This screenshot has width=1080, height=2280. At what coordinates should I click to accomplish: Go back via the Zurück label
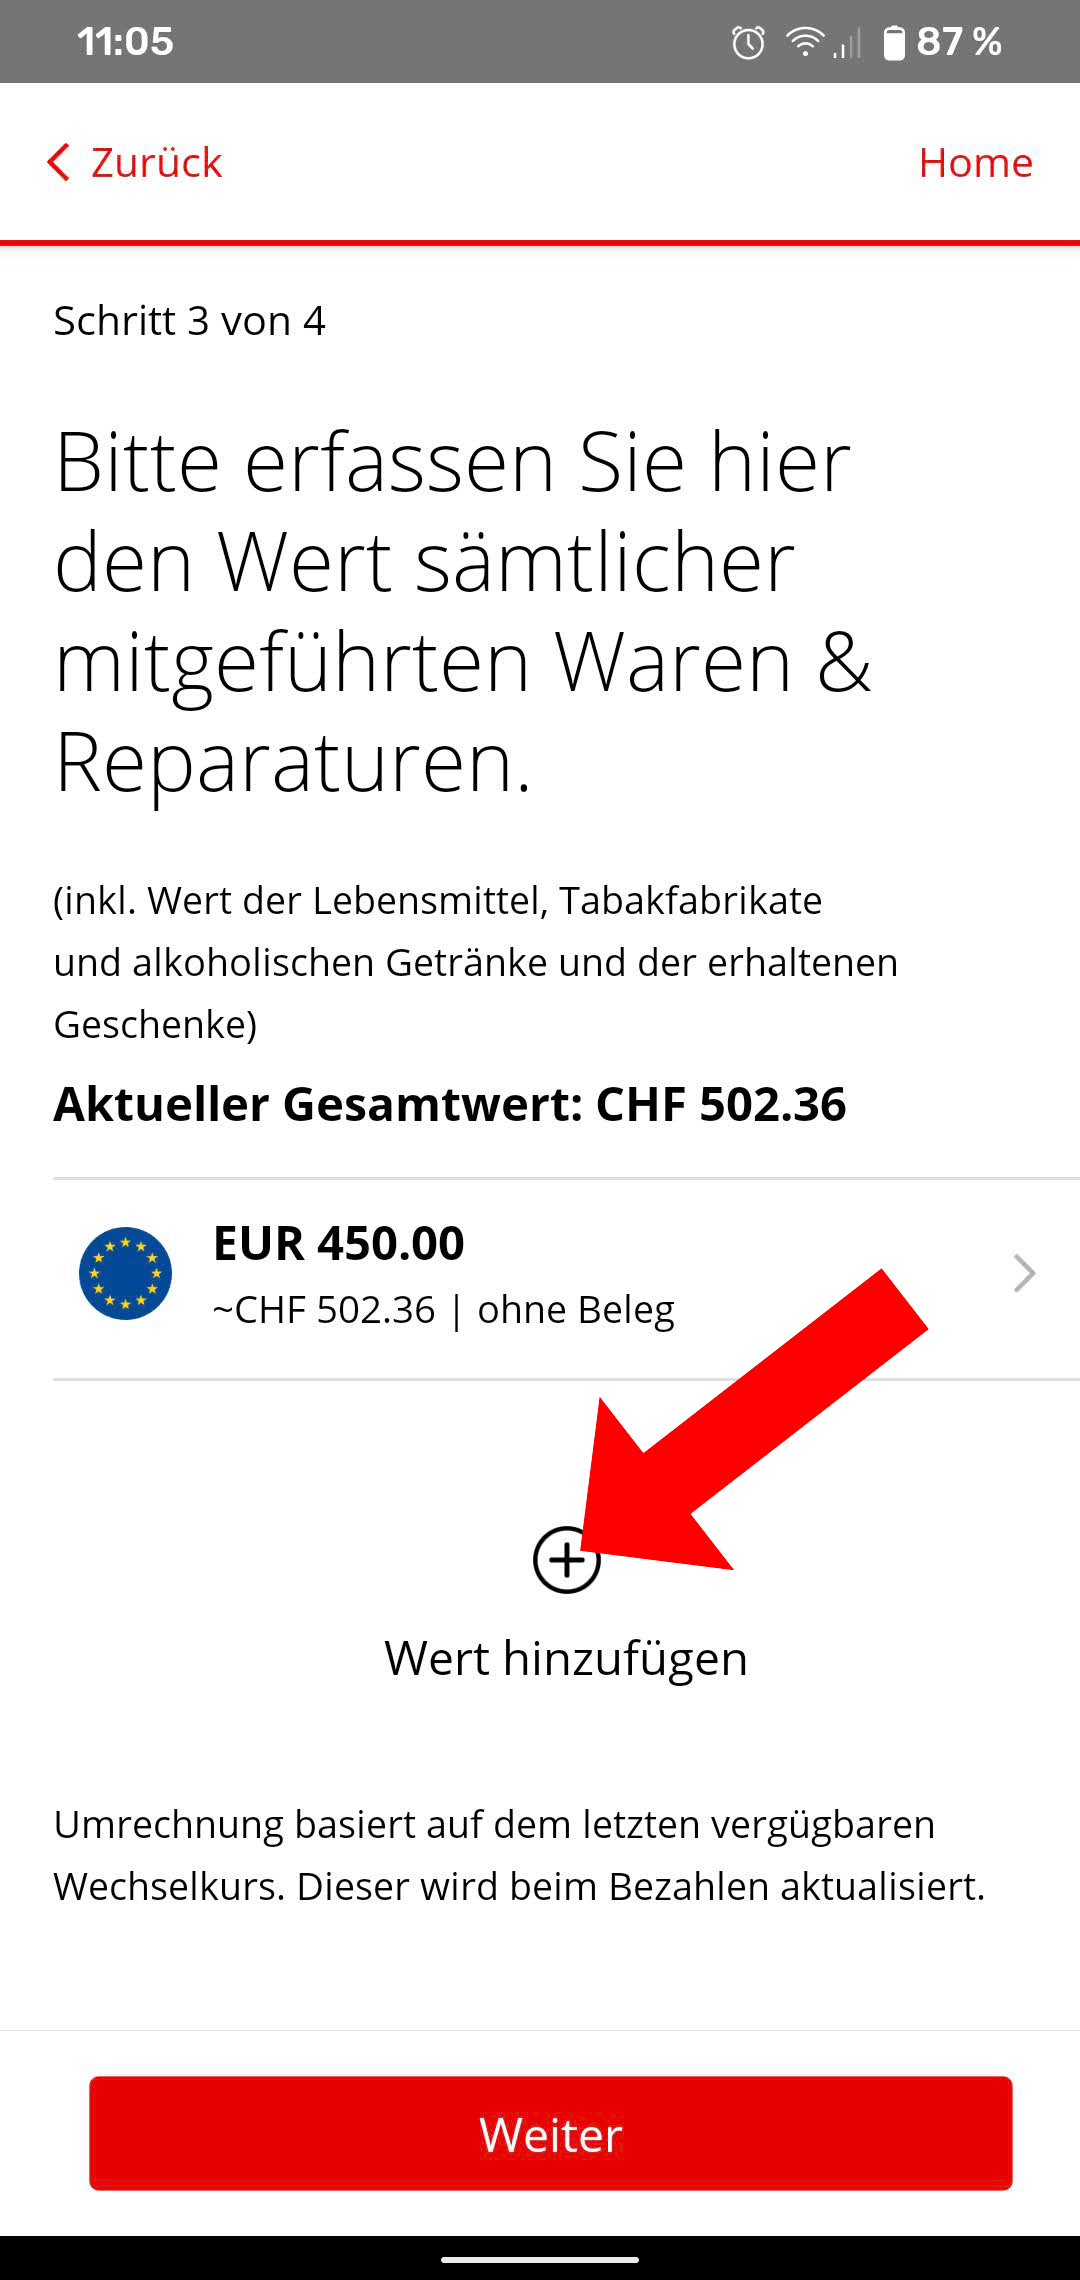156,162
